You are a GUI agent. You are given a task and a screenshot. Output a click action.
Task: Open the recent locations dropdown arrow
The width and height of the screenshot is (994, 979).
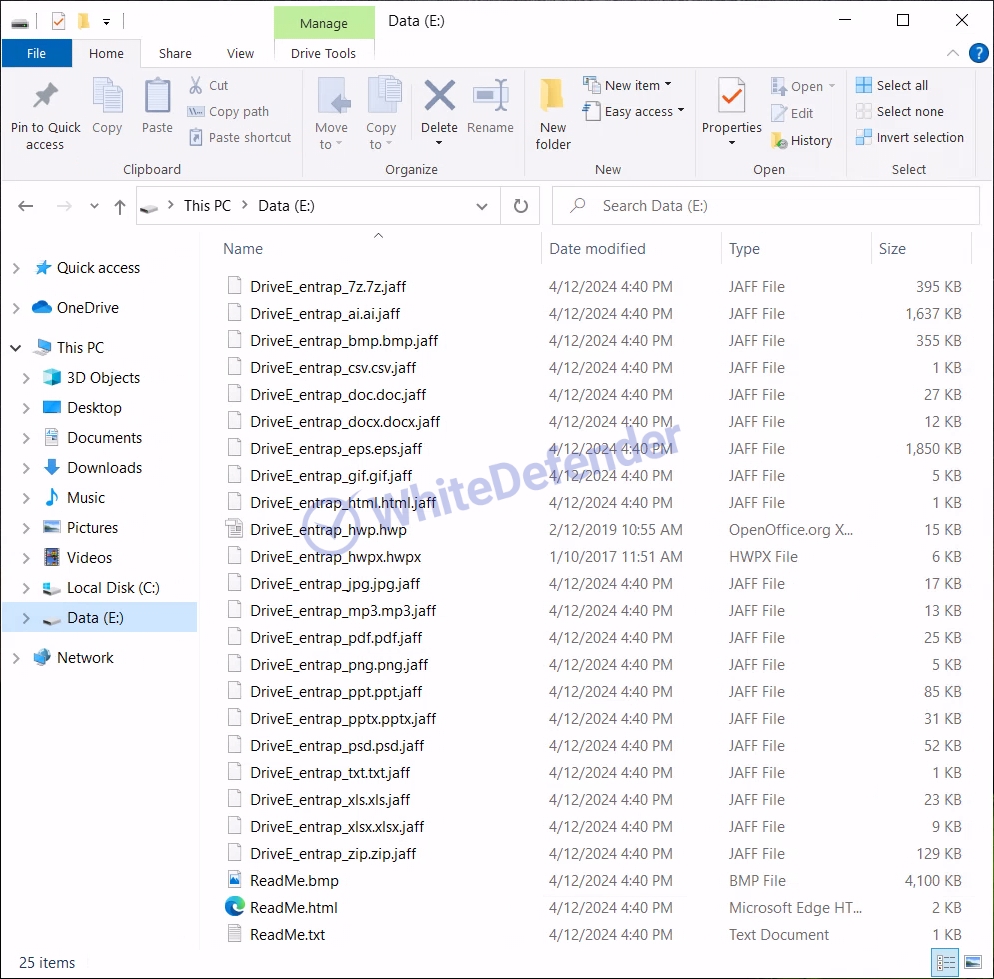pyautogui.click(x=94, y=206)
